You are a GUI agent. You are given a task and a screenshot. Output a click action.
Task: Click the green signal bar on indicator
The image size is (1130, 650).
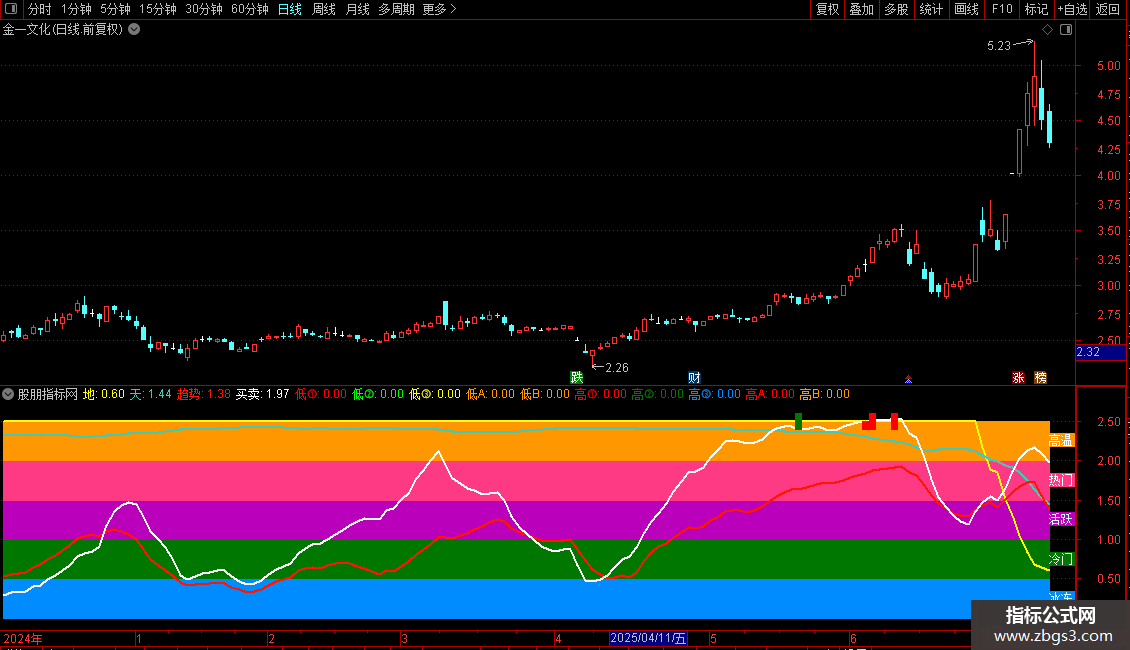[x=798, y=422]
